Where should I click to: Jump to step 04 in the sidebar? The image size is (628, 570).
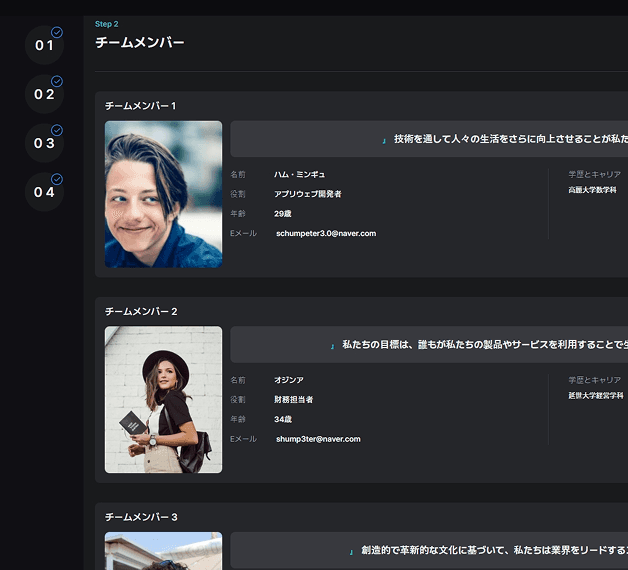coord(44,192)
